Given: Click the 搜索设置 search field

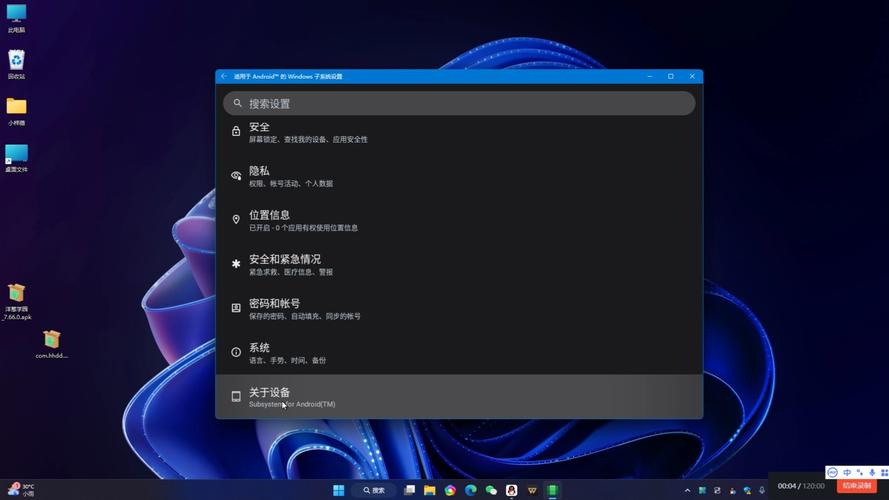Looking at the screenshot, I should pos(459,103).
